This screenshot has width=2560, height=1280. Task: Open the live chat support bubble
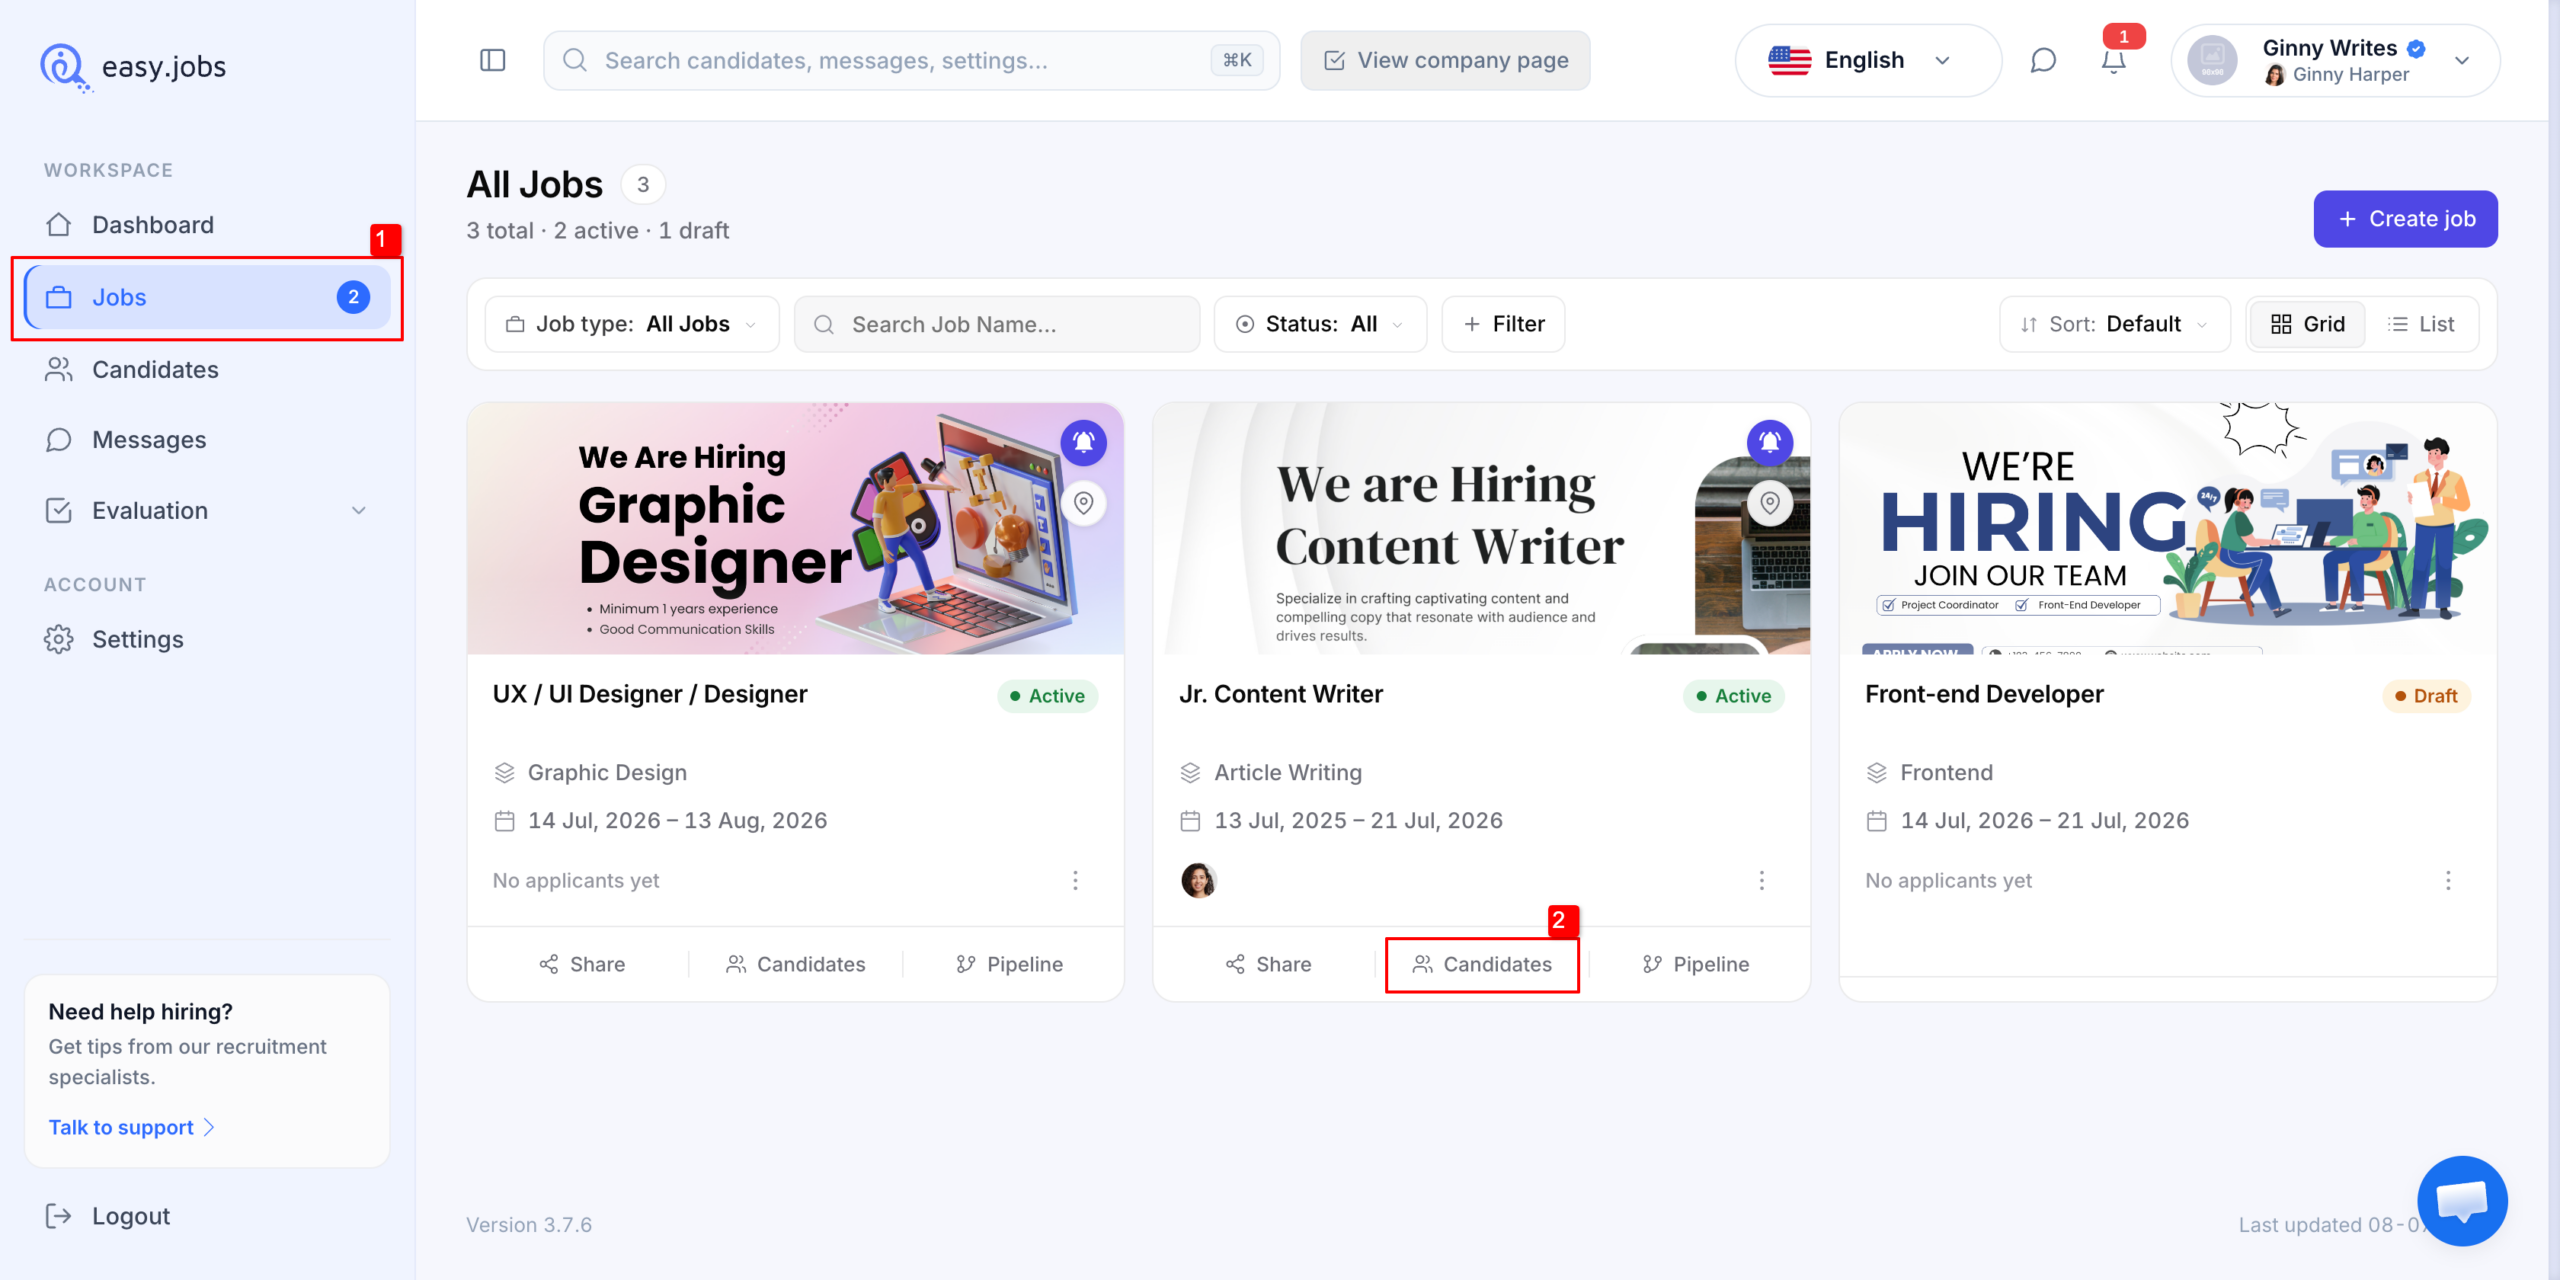2462,1200
